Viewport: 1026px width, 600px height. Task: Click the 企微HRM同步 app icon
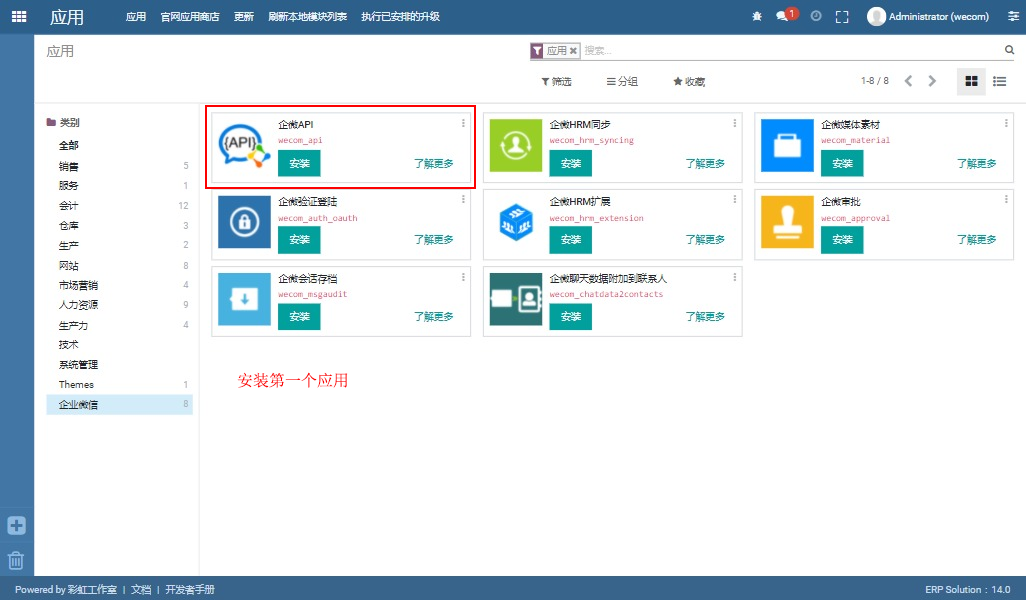tap(516, 146)
